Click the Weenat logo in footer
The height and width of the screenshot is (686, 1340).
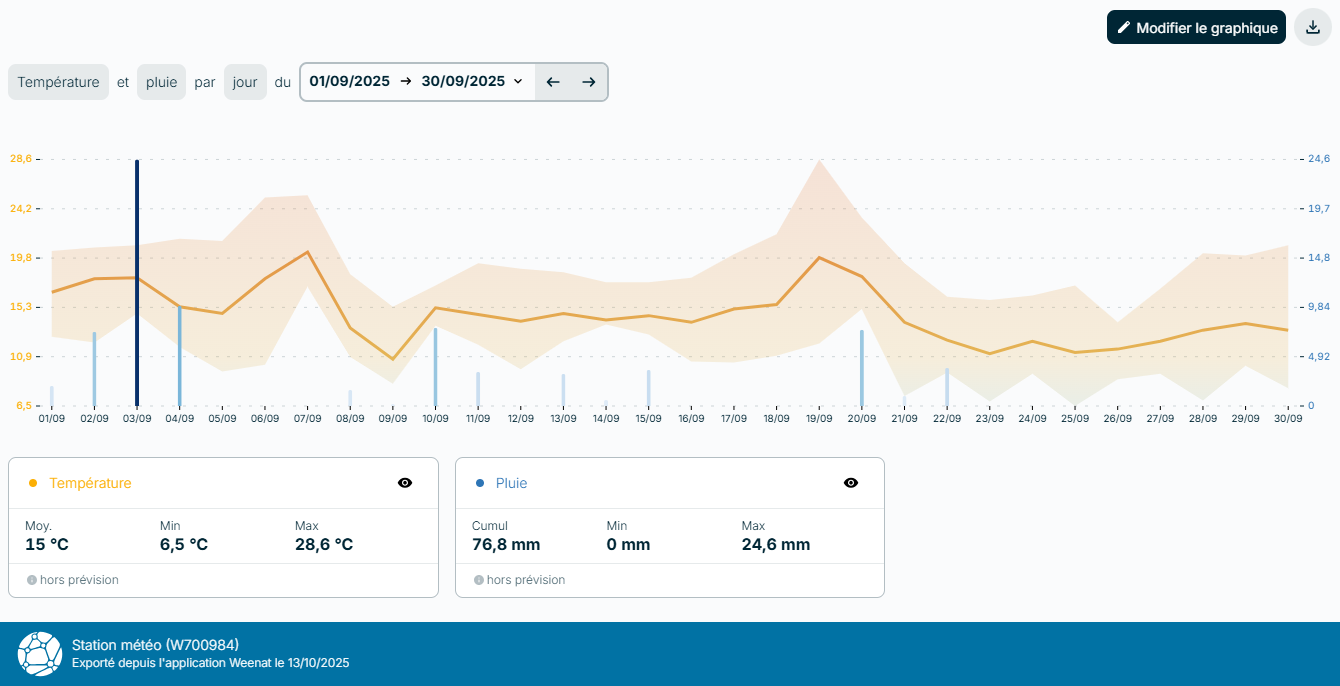[40, 653]
